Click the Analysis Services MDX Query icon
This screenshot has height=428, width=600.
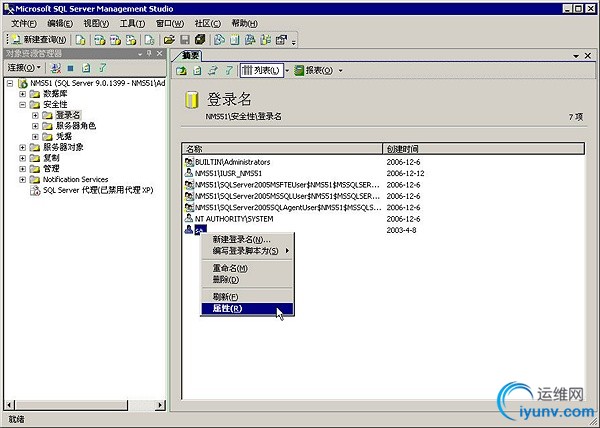point(100,39)
